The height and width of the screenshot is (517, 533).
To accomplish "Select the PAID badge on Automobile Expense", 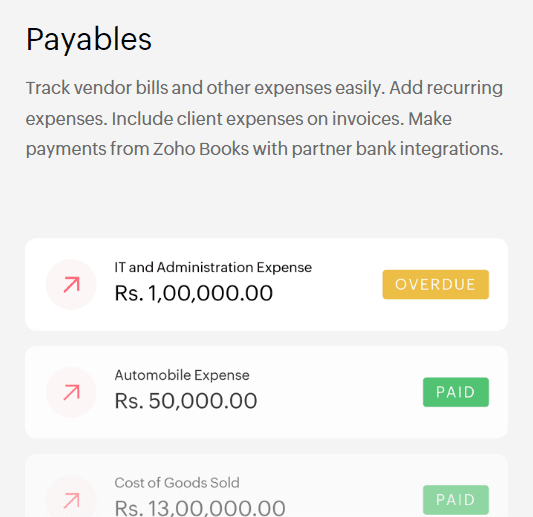I will click(456, 392).
